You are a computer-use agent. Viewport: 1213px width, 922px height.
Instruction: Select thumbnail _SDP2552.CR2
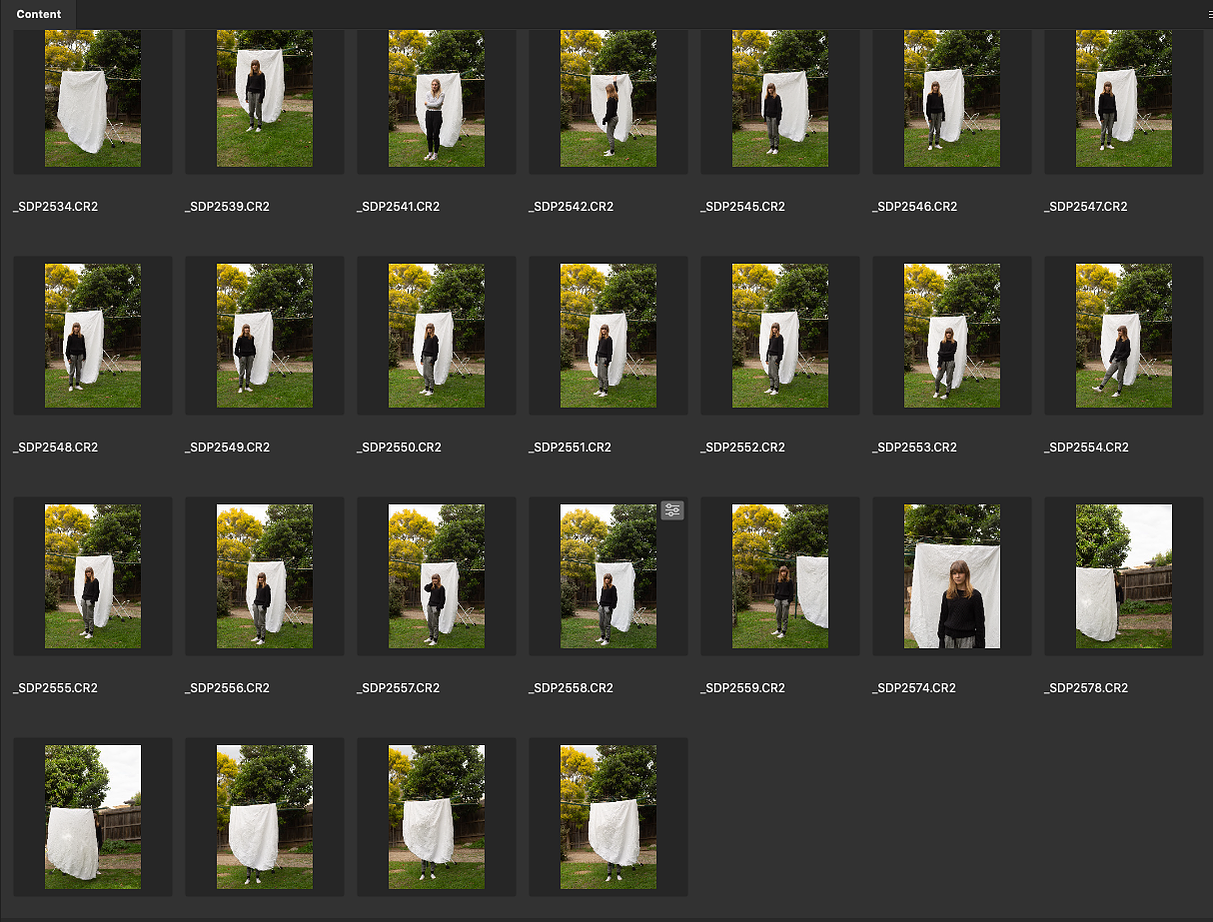[780, 335]
